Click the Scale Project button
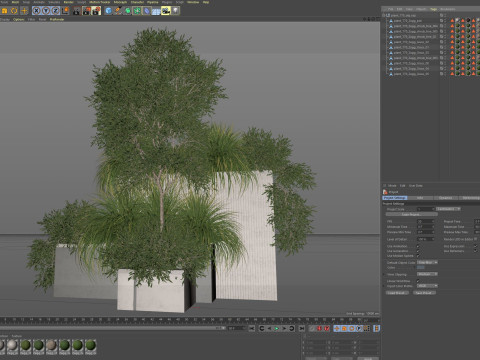This screenshot has width=480, height=360. [x=411, y=214]
